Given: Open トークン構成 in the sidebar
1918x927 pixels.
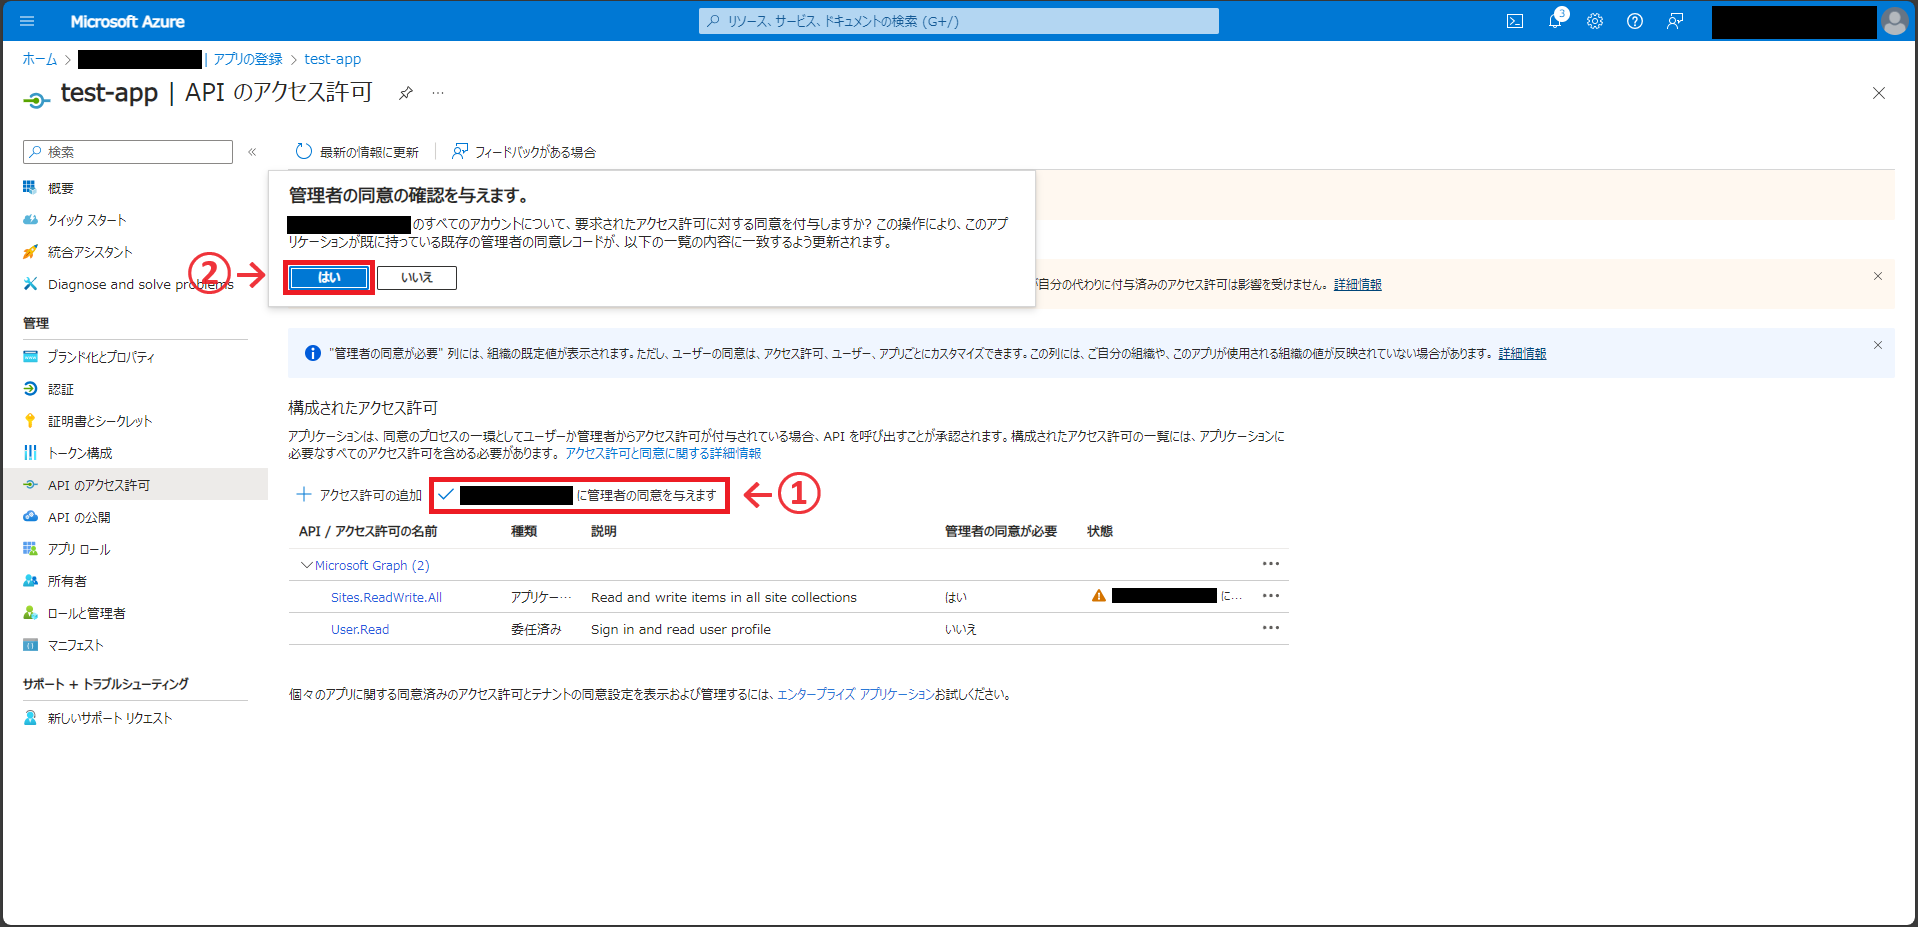Looking at the screenshot, I should [x=78, y=452].
